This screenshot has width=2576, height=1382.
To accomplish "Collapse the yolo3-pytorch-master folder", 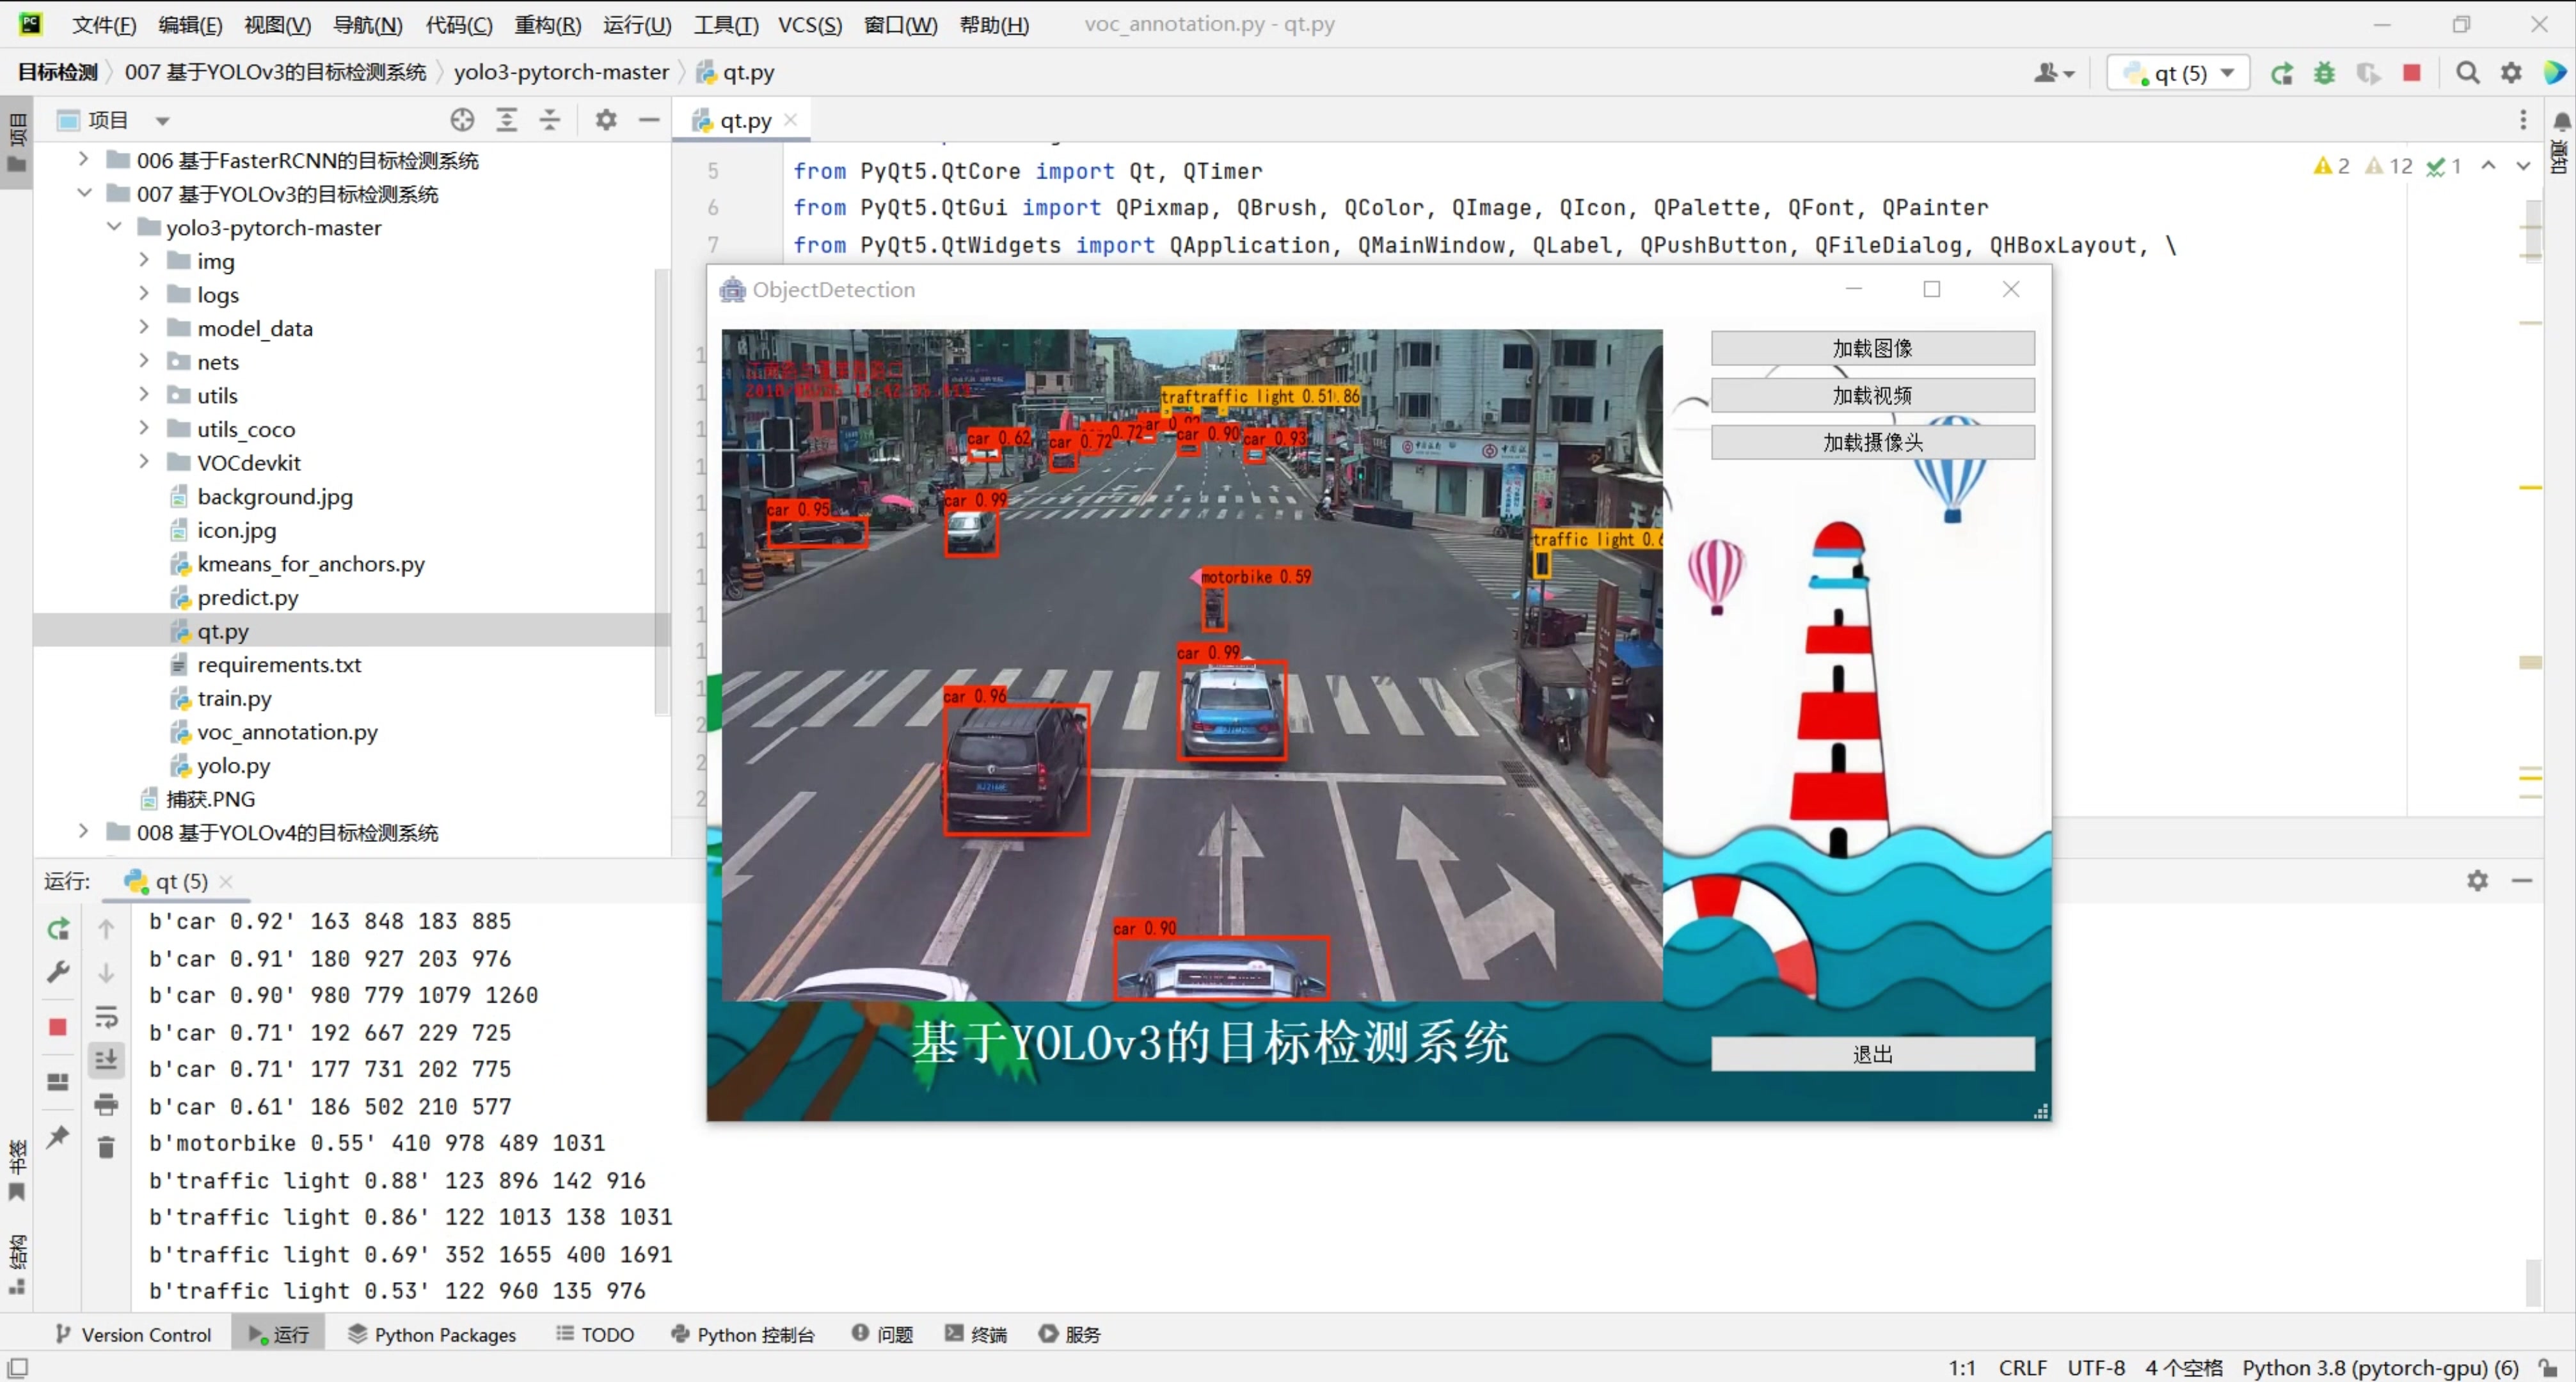I will point(114,227).
